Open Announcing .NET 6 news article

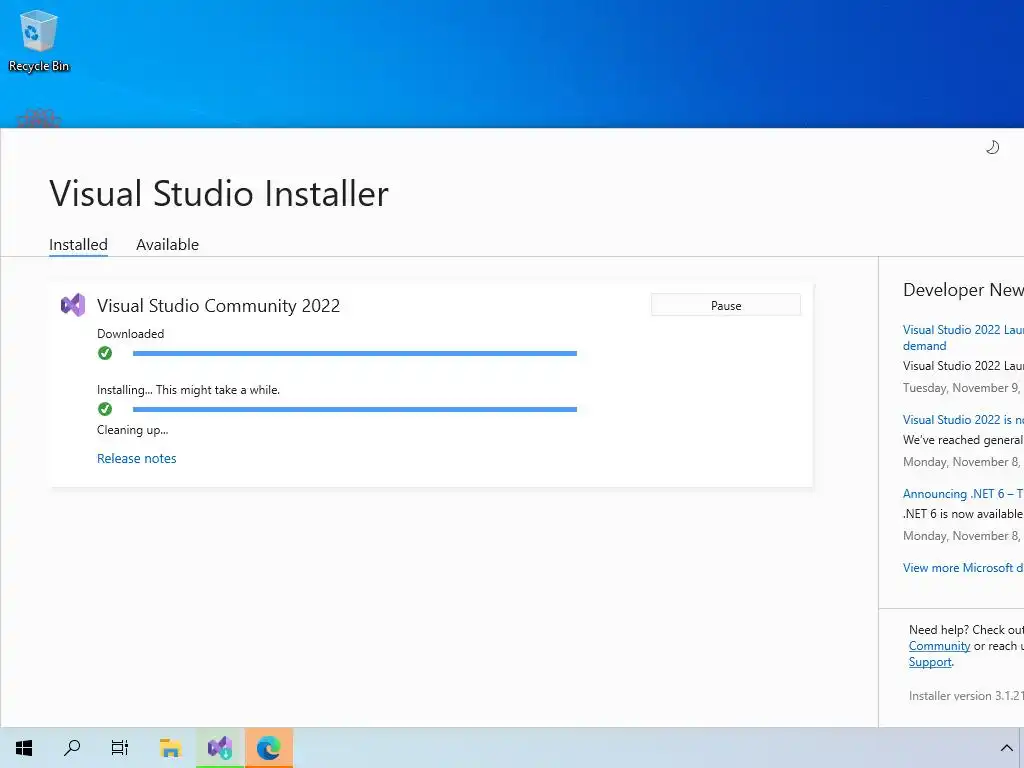tap(963, 494)
